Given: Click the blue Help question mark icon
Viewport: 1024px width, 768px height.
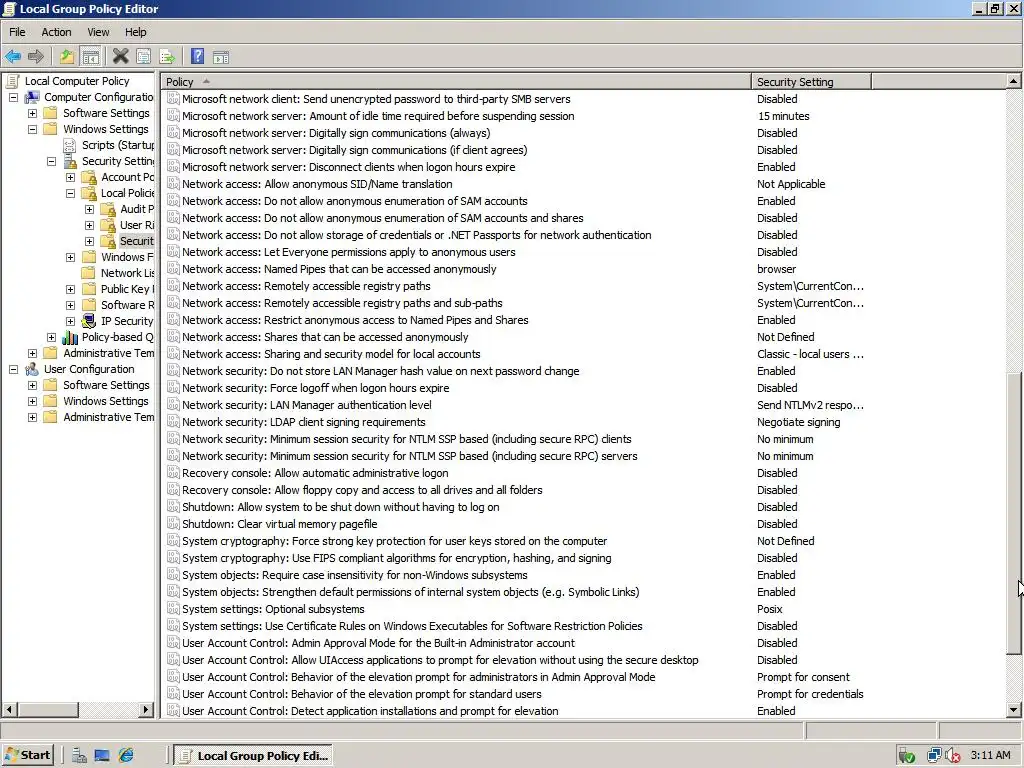Looking at the screenshot, I should click(x=197, y=57).
